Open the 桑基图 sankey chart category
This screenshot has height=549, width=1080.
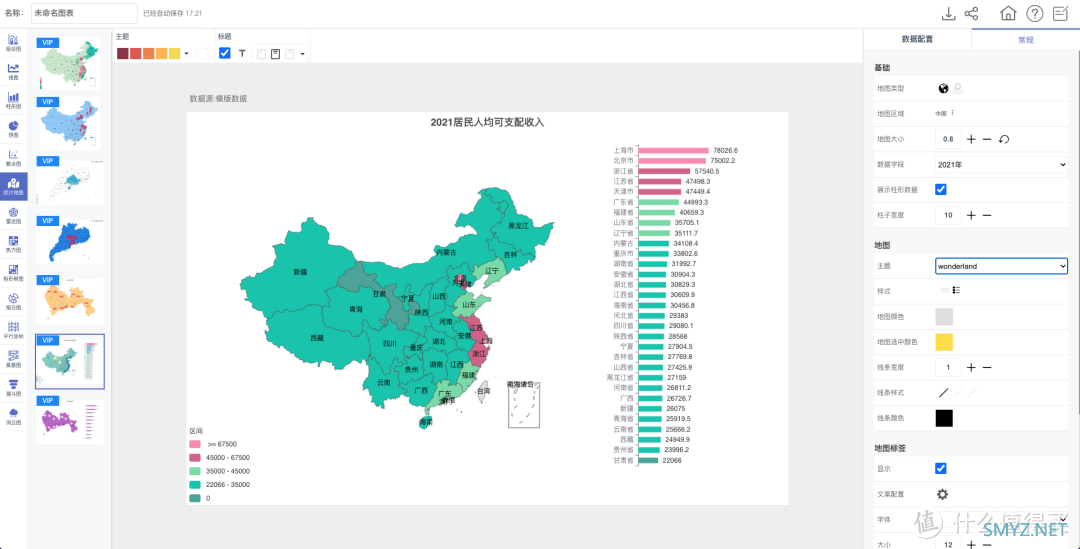(14, 359)
